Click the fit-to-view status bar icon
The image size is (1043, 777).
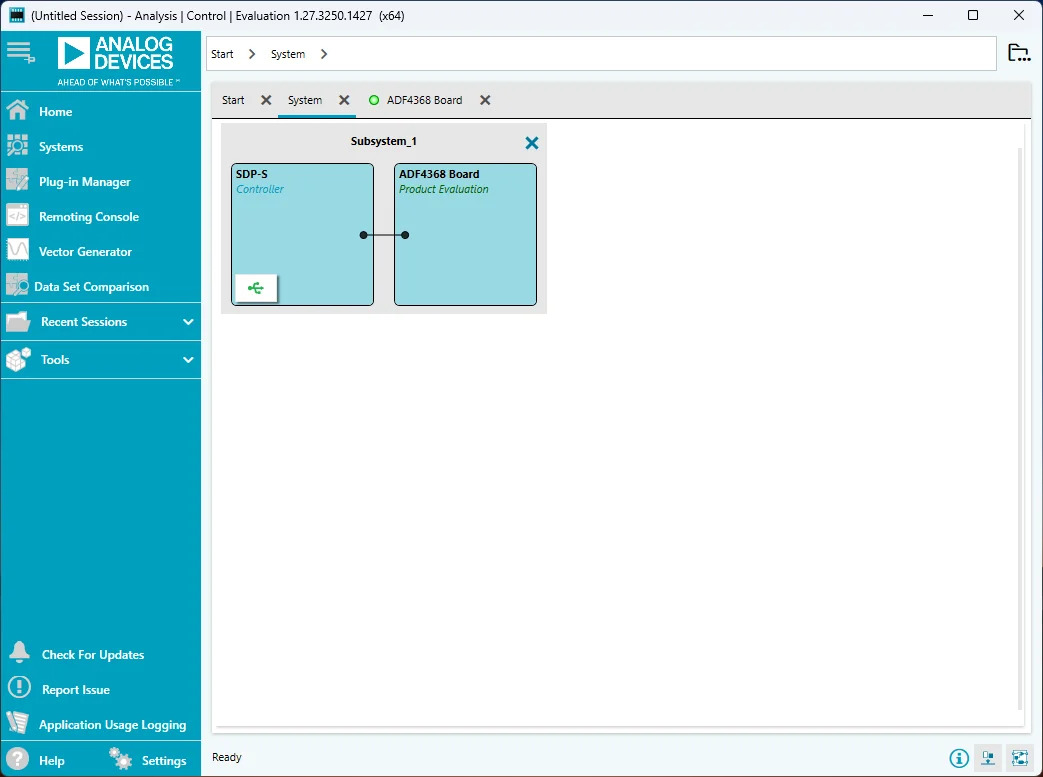[x=1019, y=758]
